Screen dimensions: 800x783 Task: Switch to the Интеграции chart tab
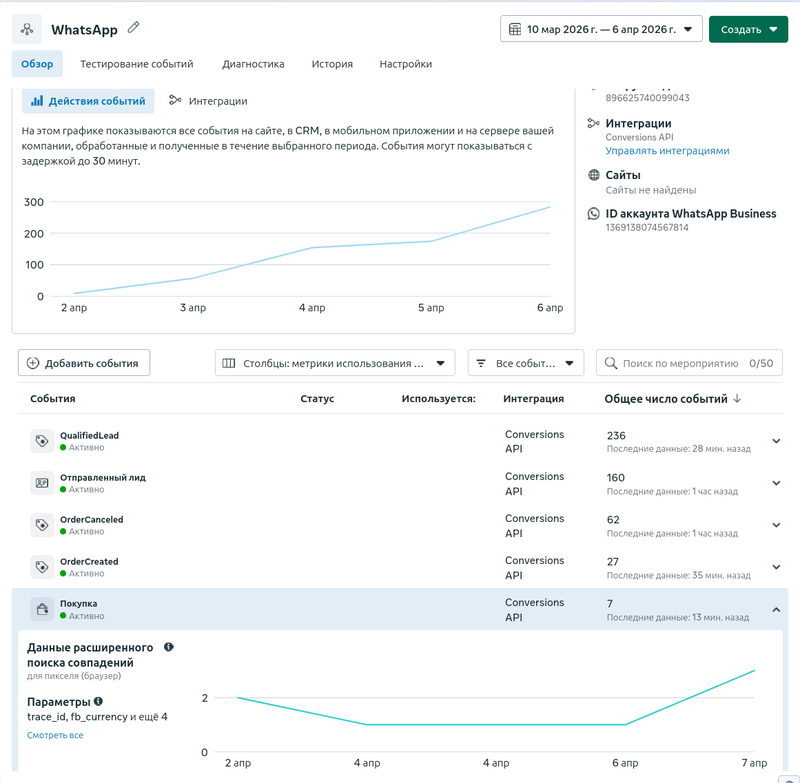[x=208, y=101]
